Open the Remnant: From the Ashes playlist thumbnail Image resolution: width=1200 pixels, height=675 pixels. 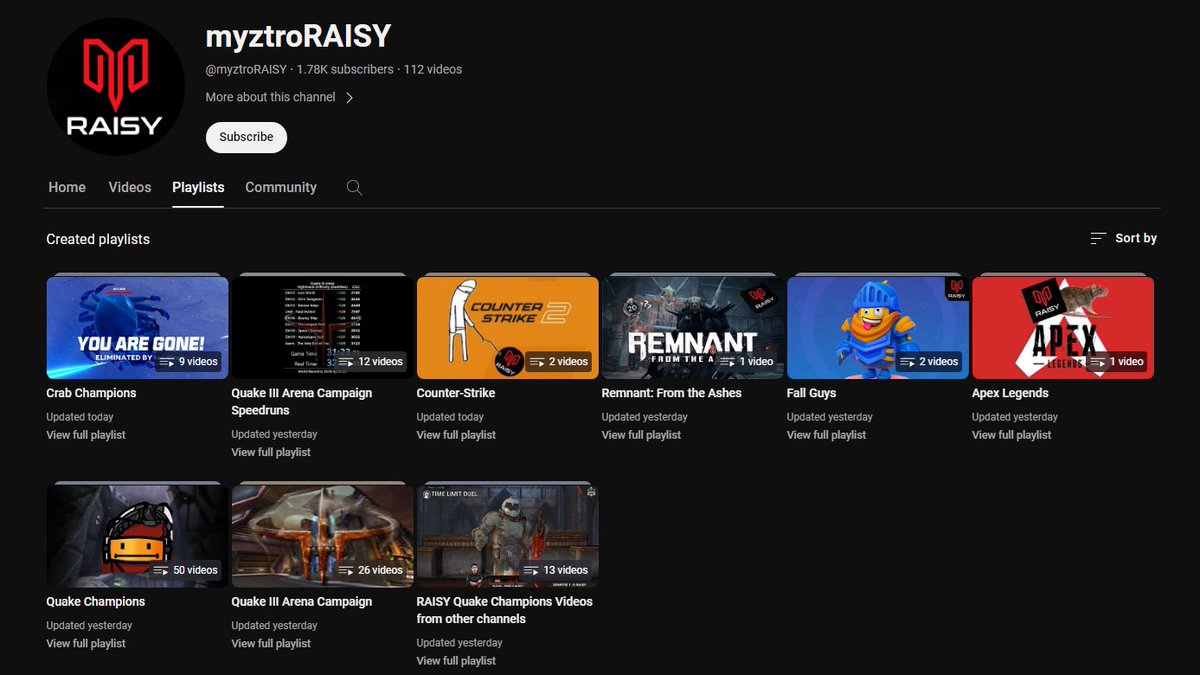pos(692,327)
